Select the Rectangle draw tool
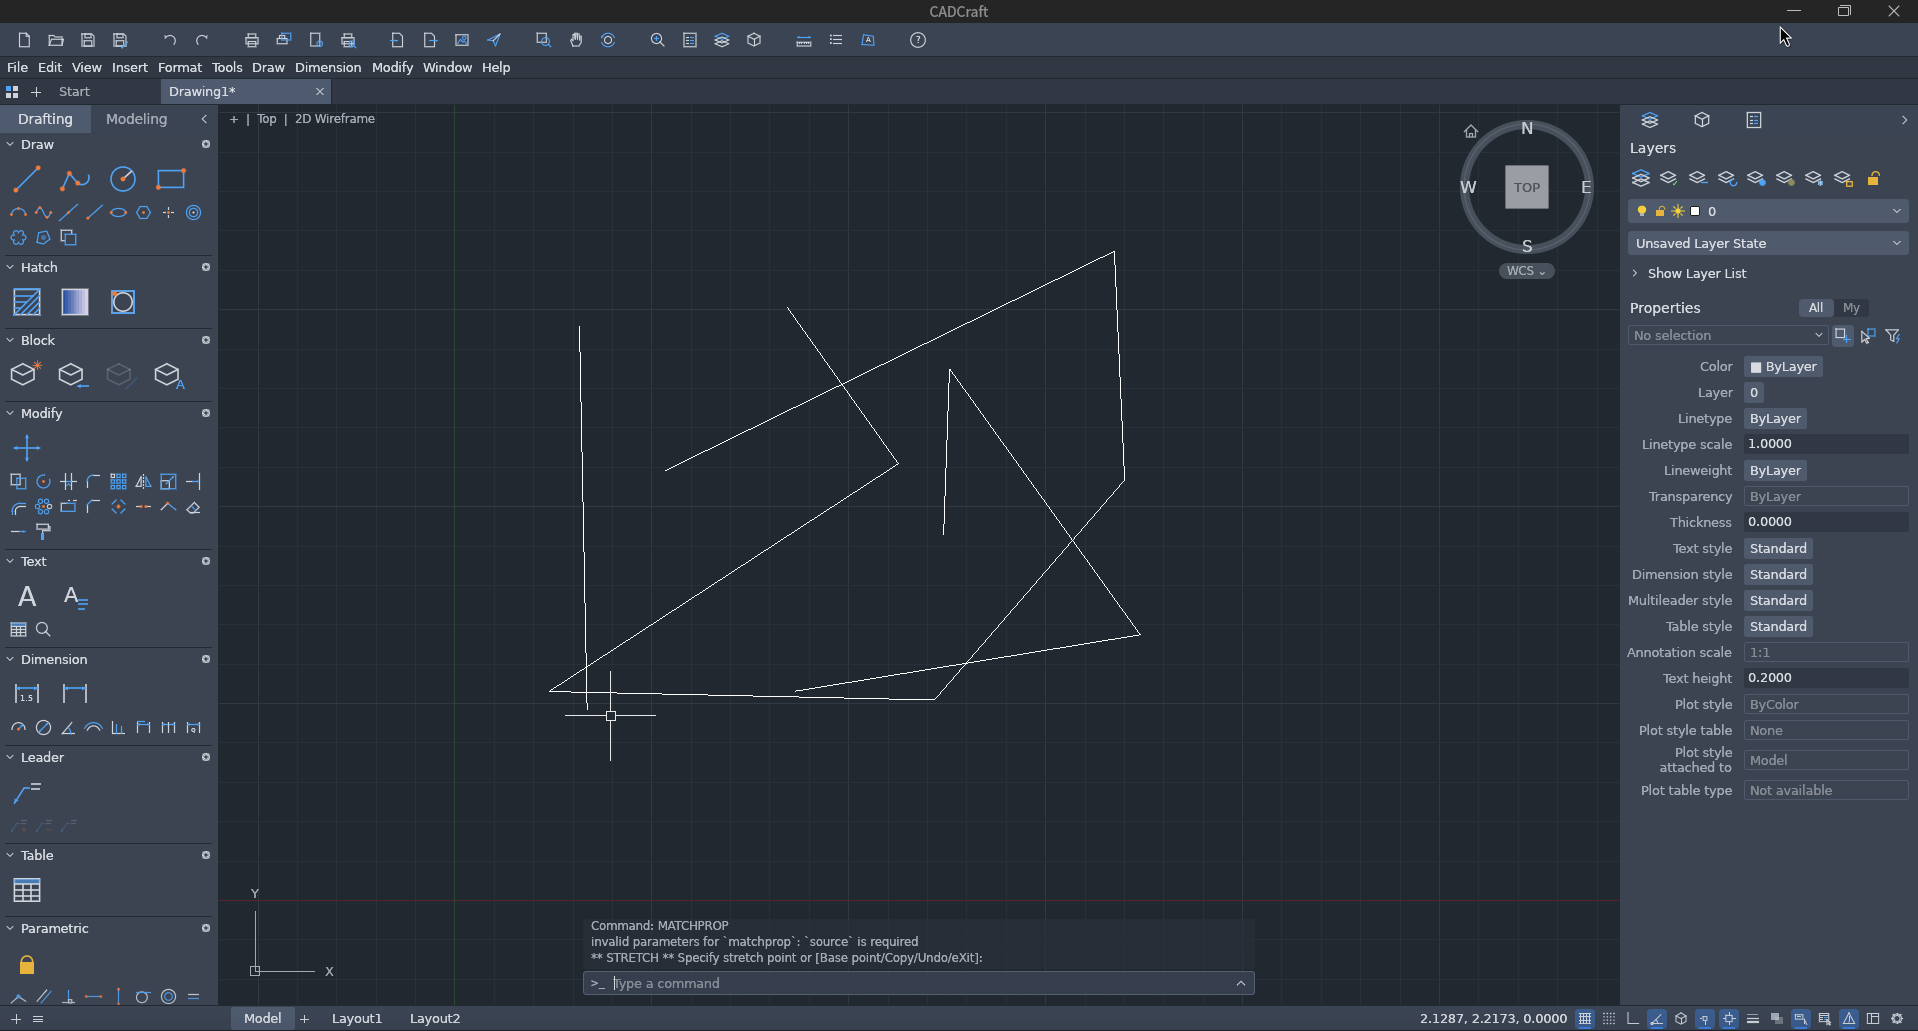The height and width of the screenshot is (1031, 1918). click(171, 179)
